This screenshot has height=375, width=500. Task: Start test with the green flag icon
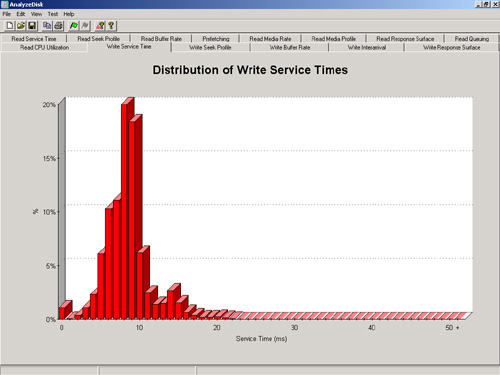tap(74, 26)
